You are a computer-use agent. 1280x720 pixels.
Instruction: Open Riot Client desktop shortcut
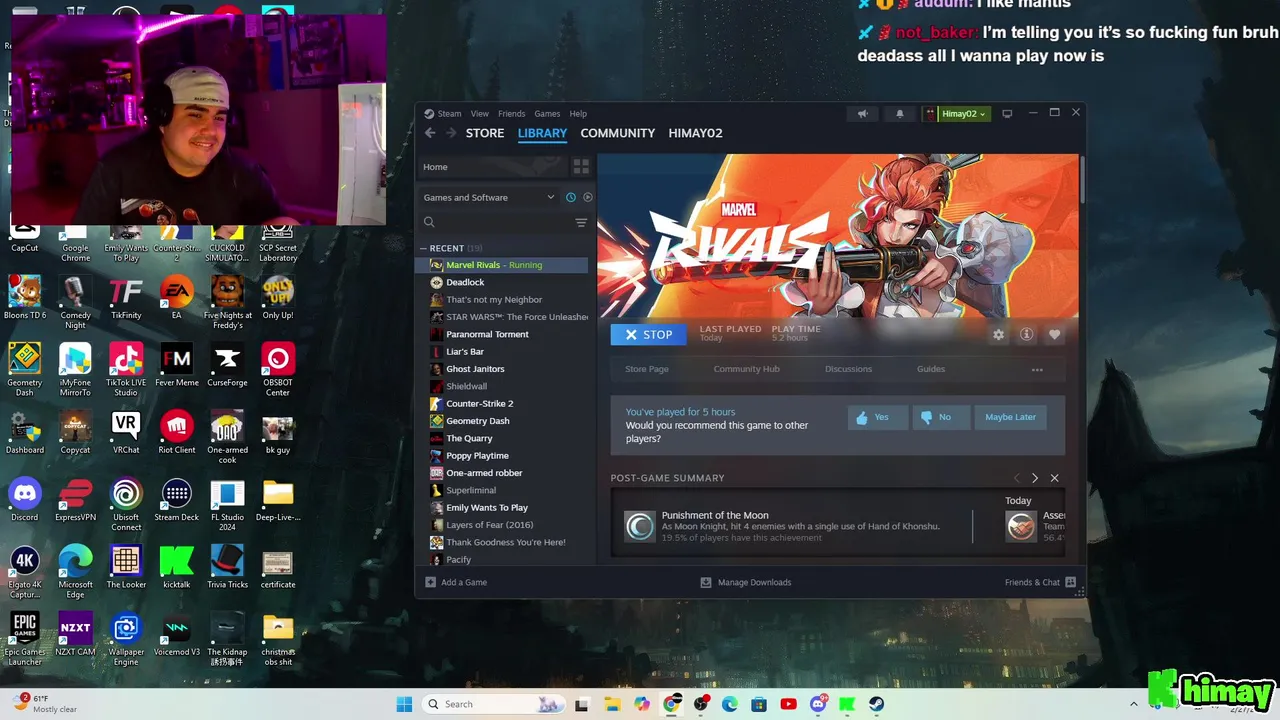(177, 432)
